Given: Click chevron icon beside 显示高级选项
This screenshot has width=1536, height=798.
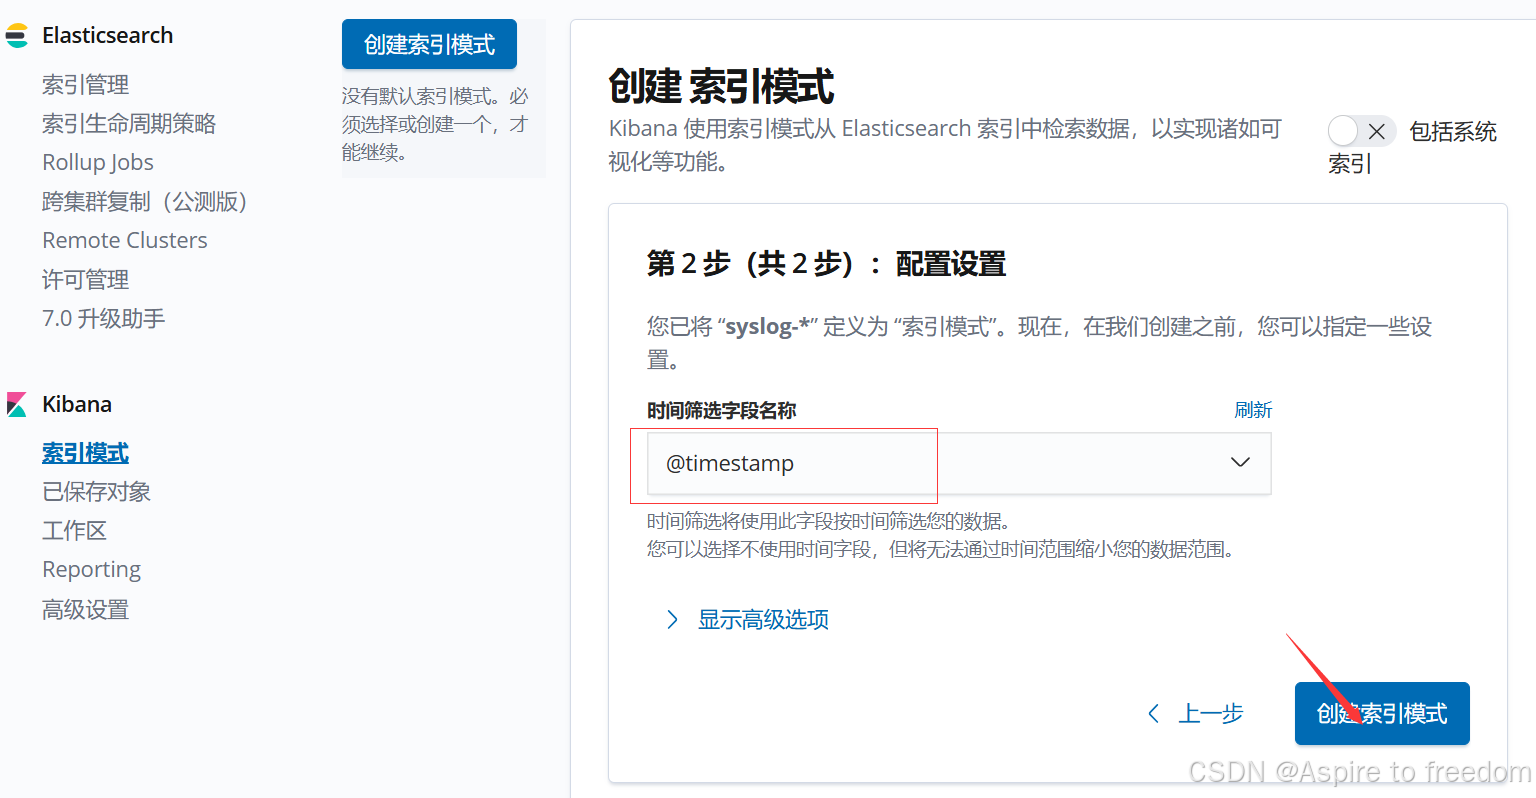Looking at the screenshot, I should pyautogui.click(x=672, y=620).
